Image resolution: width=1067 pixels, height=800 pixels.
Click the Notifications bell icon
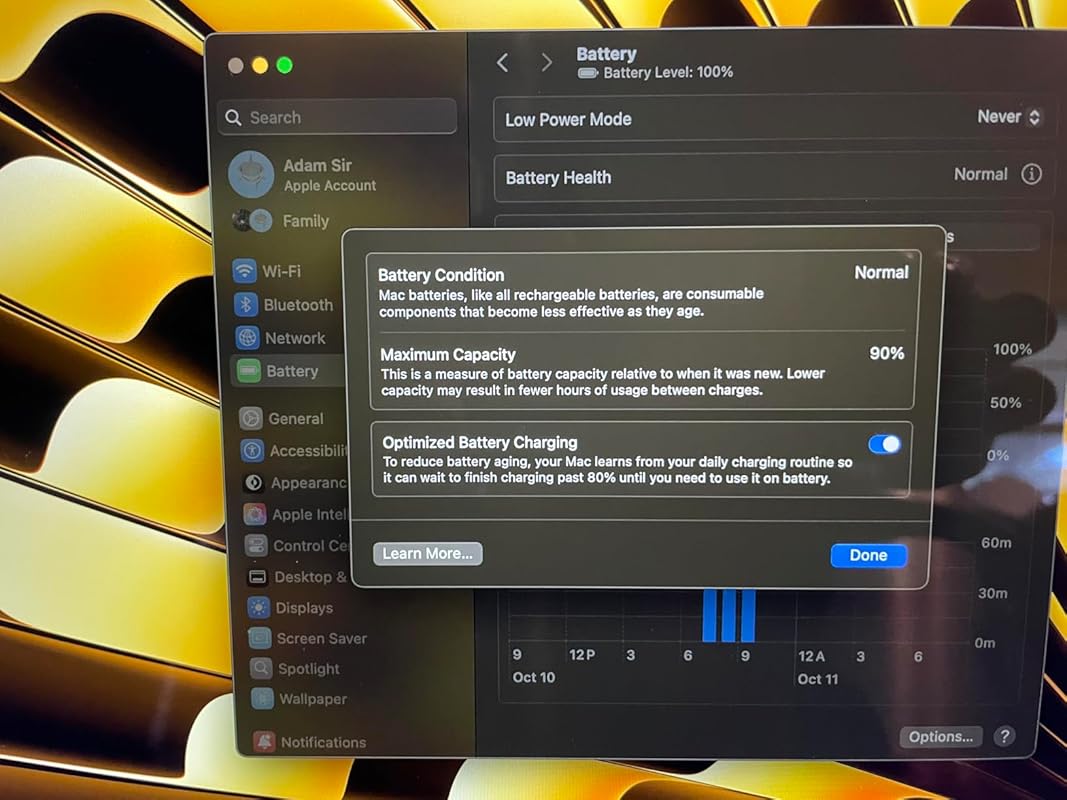pos(264,742)
